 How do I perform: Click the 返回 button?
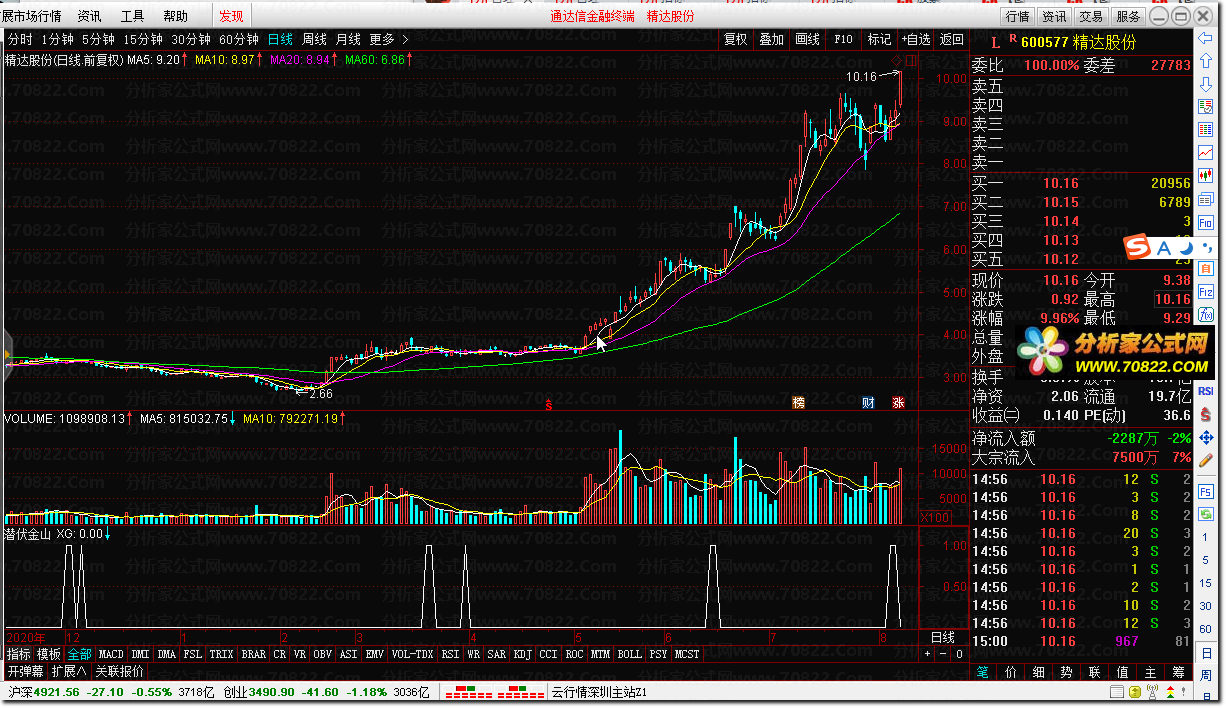pos(951,39)
